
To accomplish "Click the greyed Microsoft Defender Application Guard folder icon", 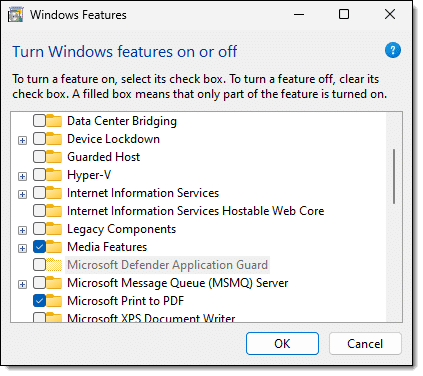I will coord(54,265).
